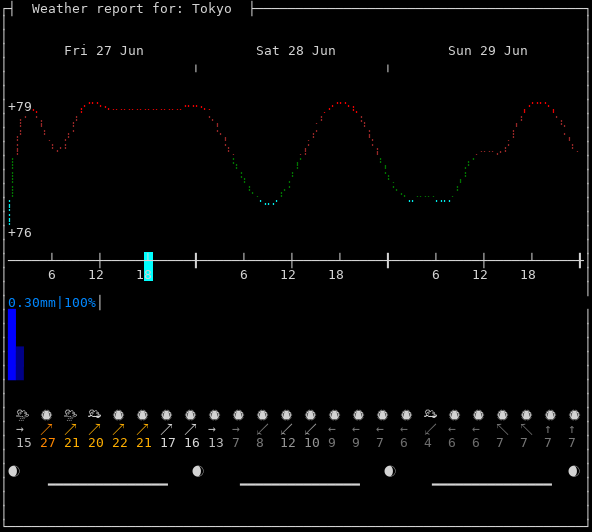Image resolution: width=592 pixels, height=532 pixels.
Task: Select the hour '12' label under Saturday axis
Action: (x=288, y=274)
